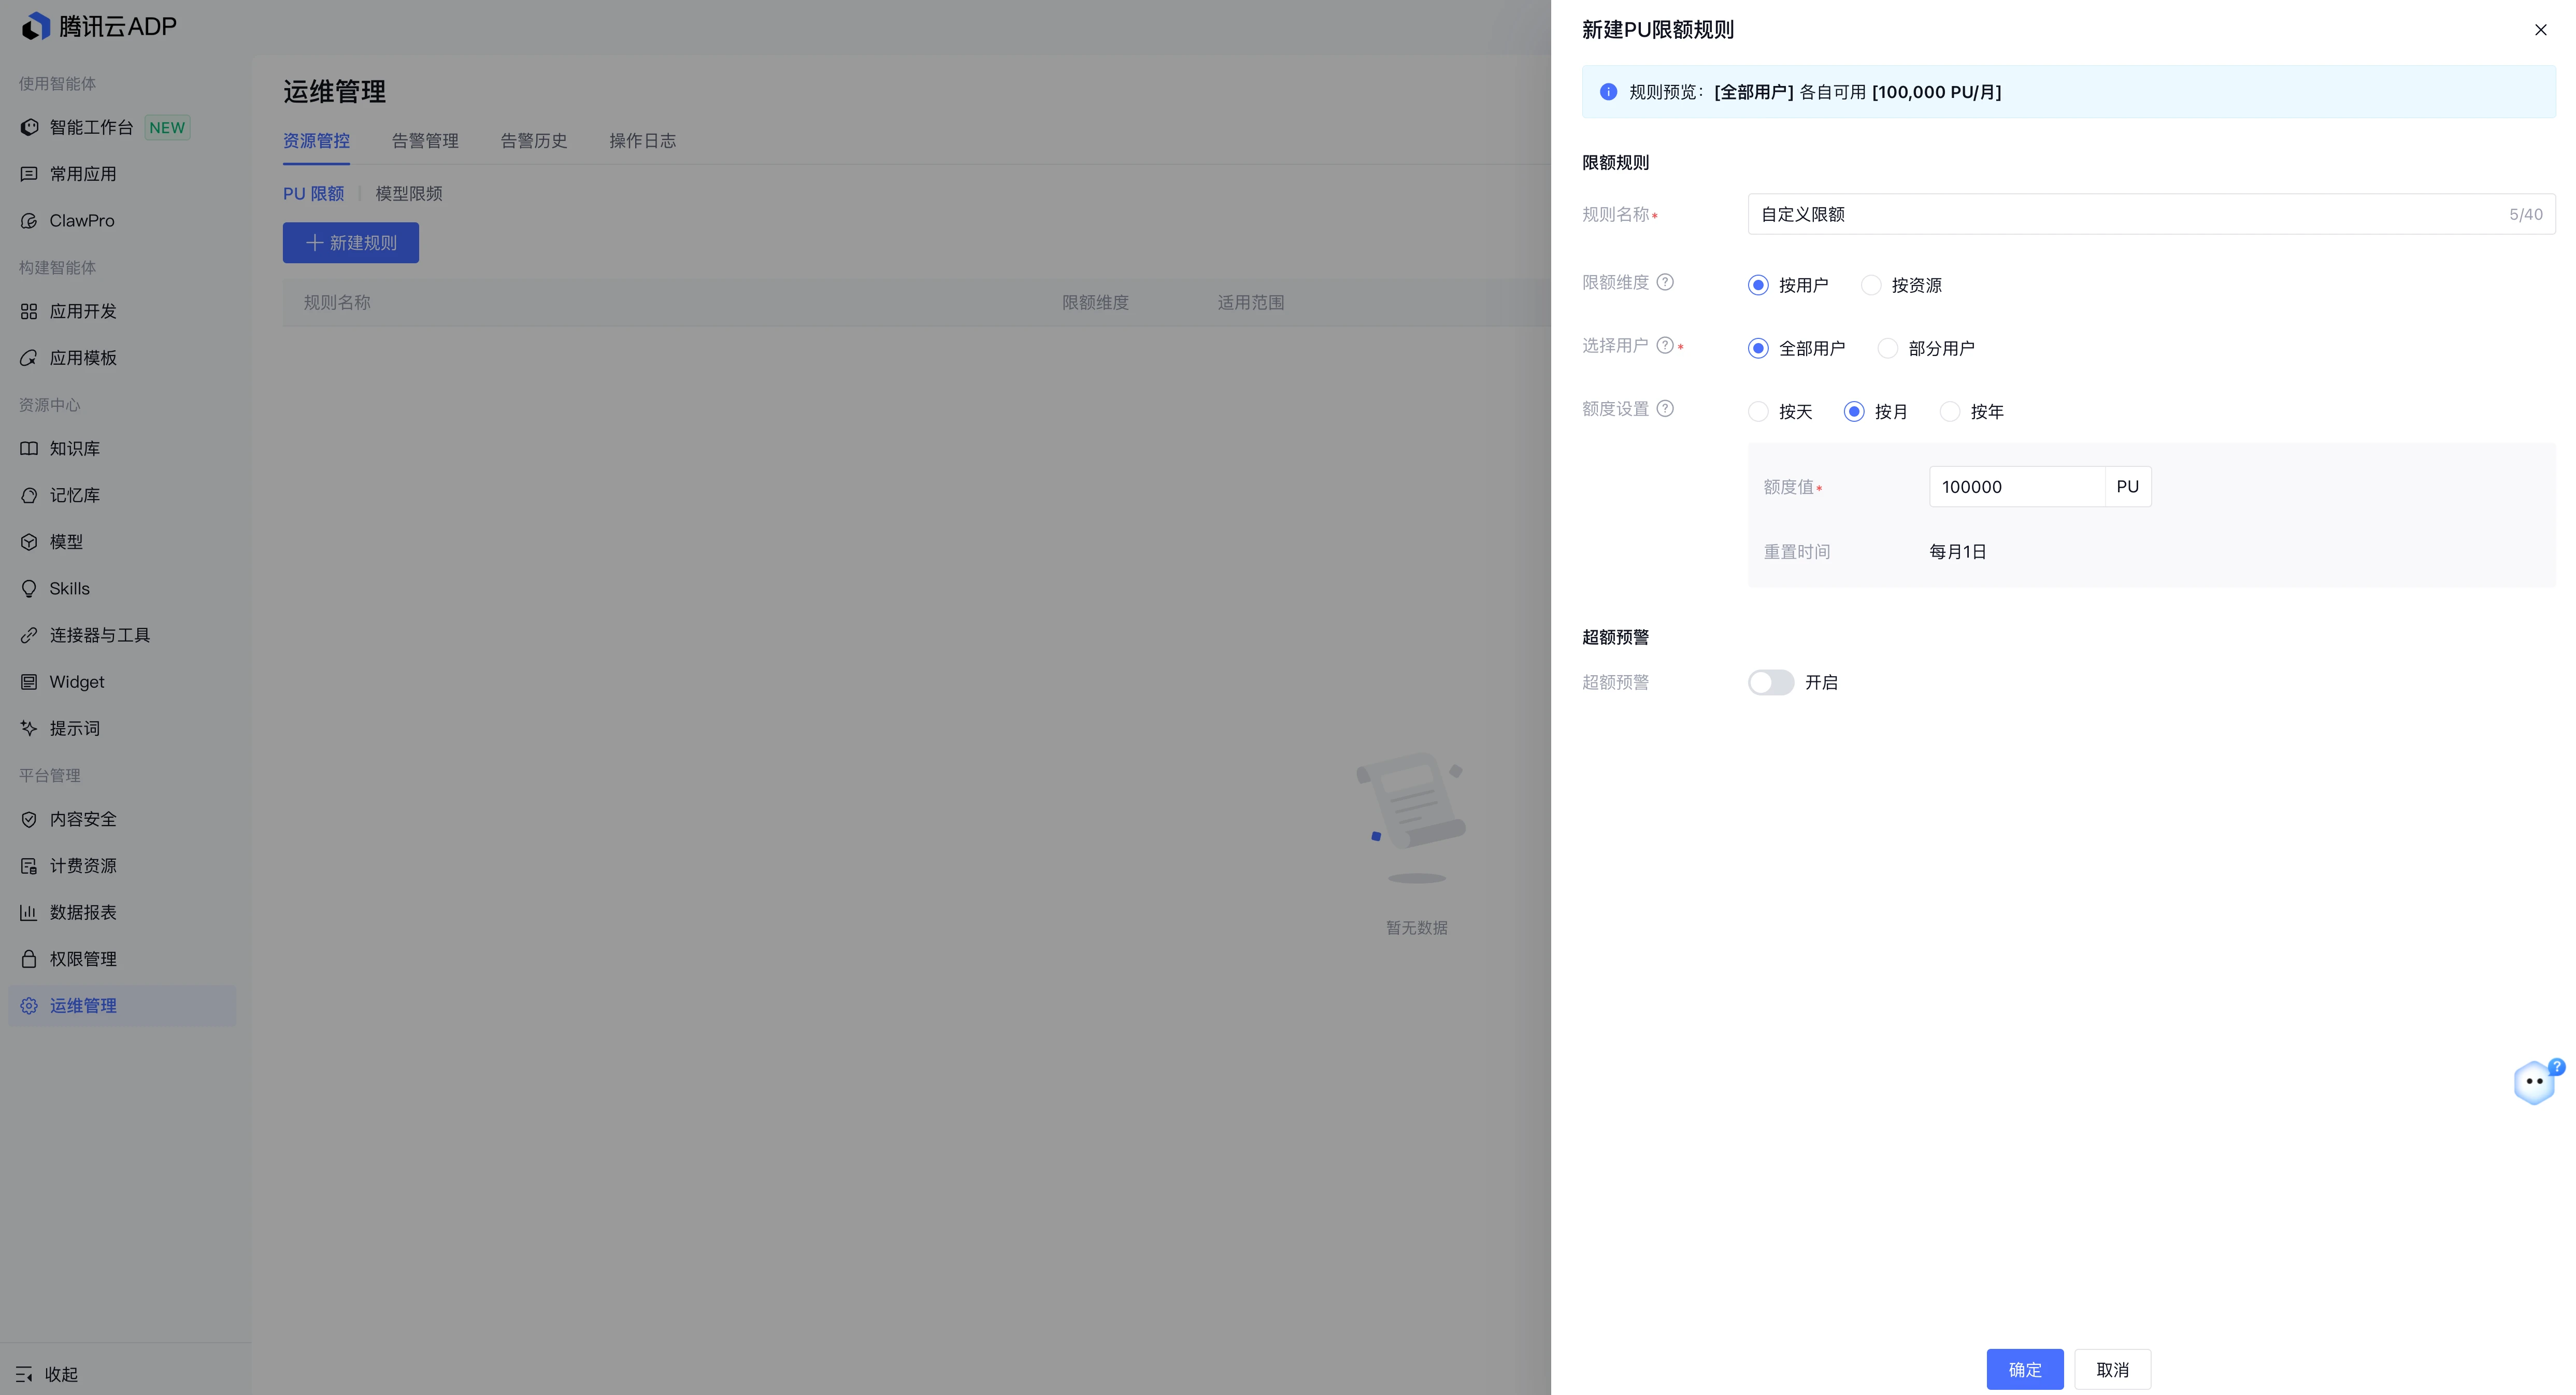Click the 规则名称 input field

pos(2151,214)
